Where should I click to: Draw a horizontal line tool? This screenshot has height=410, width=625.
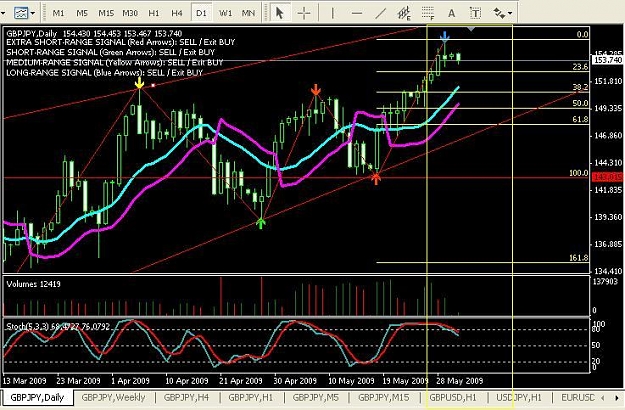[x=357, y=13]
